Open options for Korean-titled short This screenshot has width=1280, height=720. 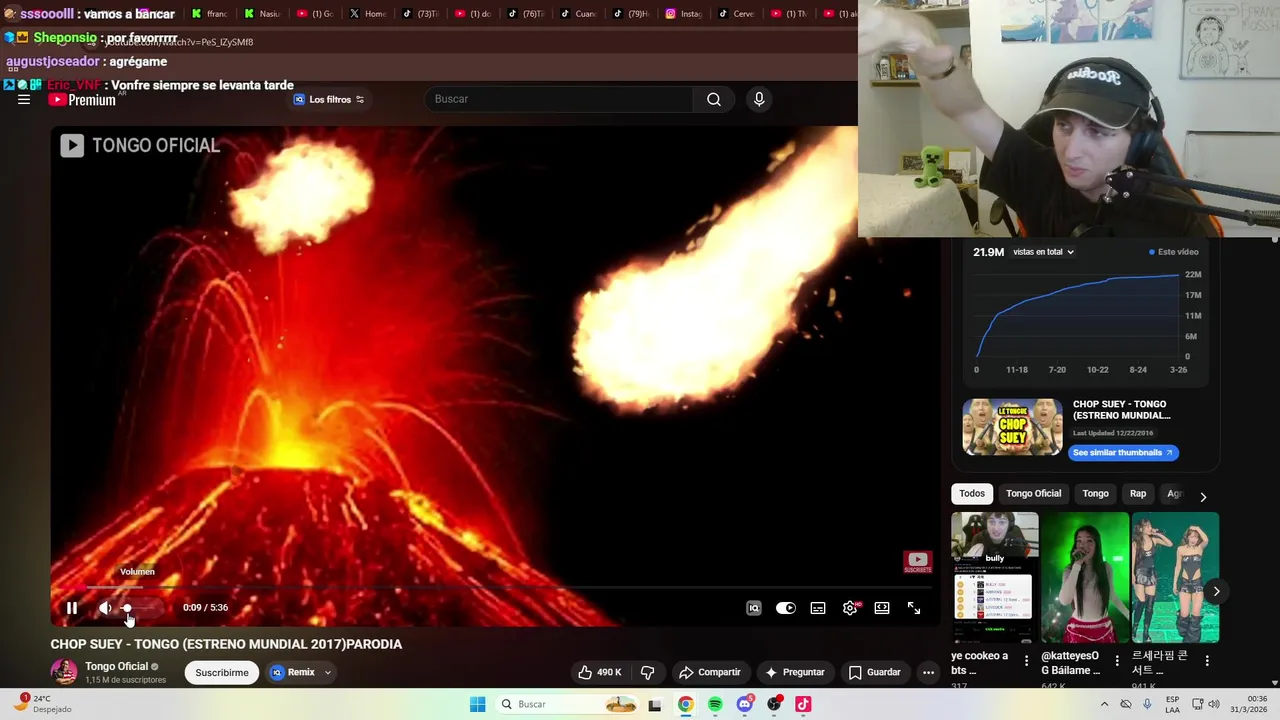point(1207,661)
